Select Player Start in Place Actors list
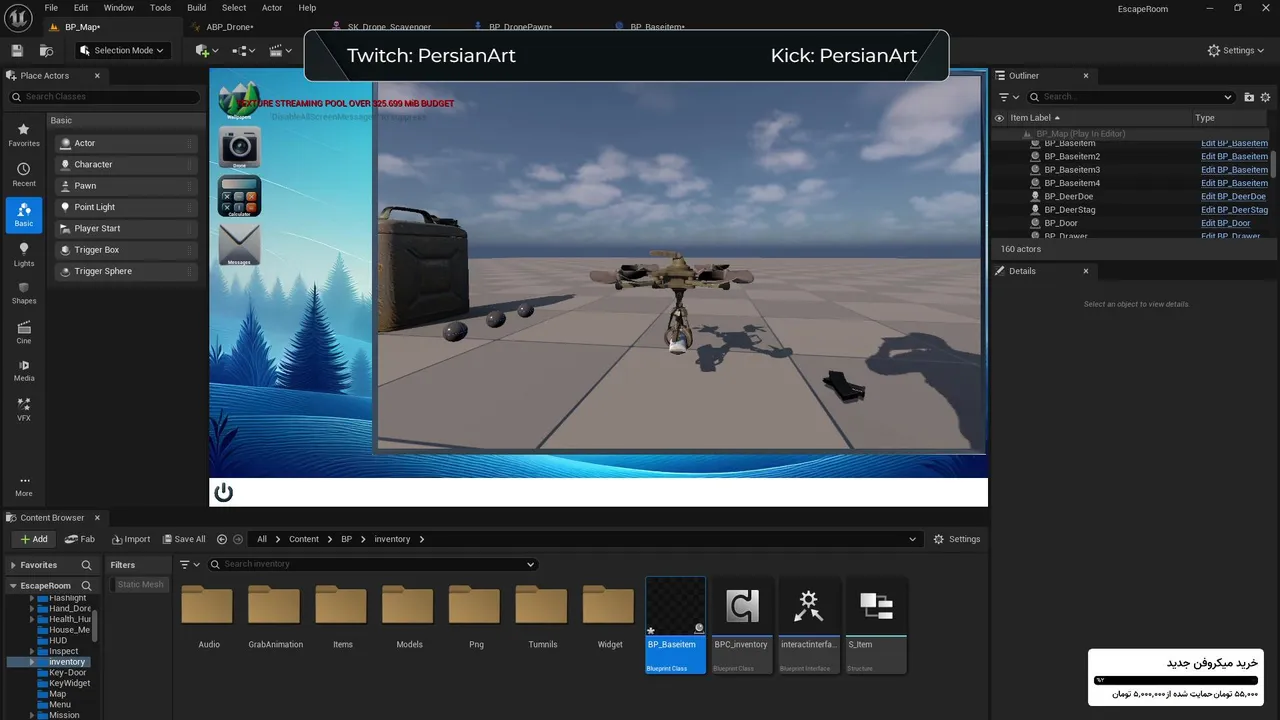 [x=126, y=228]
